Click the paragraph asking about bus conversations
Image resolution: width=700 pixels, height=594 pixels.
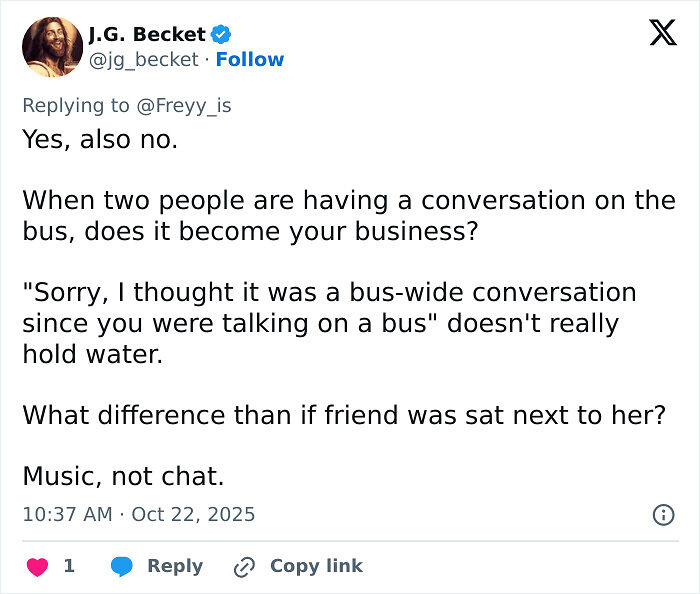click(x=349, y=215)
